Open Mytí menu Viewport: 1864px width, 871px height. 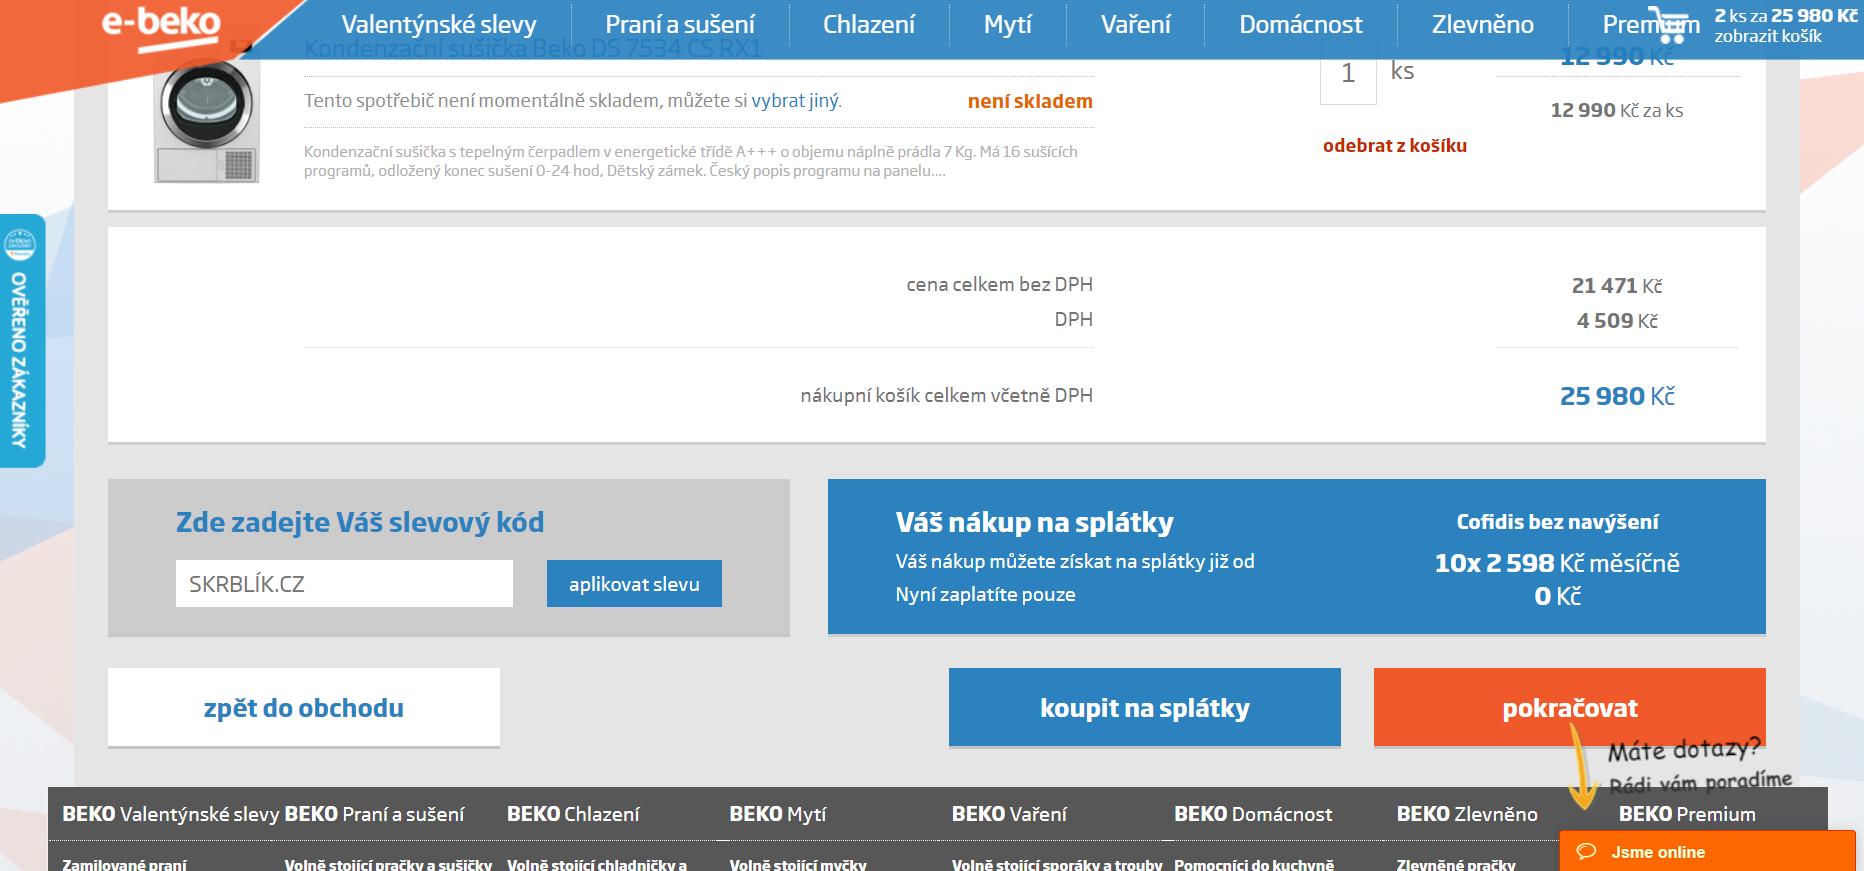click(1007, 24)
